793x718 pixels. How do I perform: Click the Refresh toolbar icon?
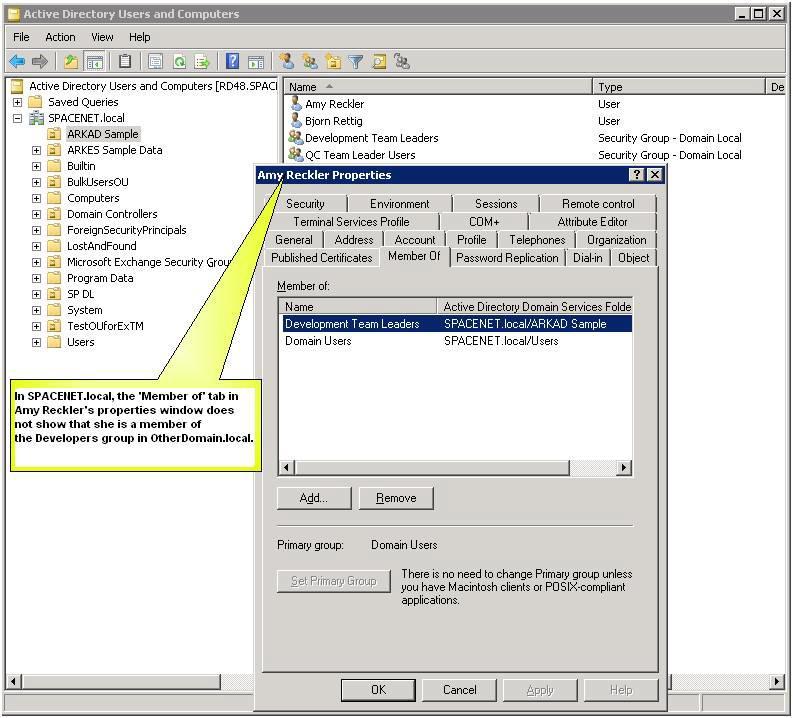click(180, 62)
